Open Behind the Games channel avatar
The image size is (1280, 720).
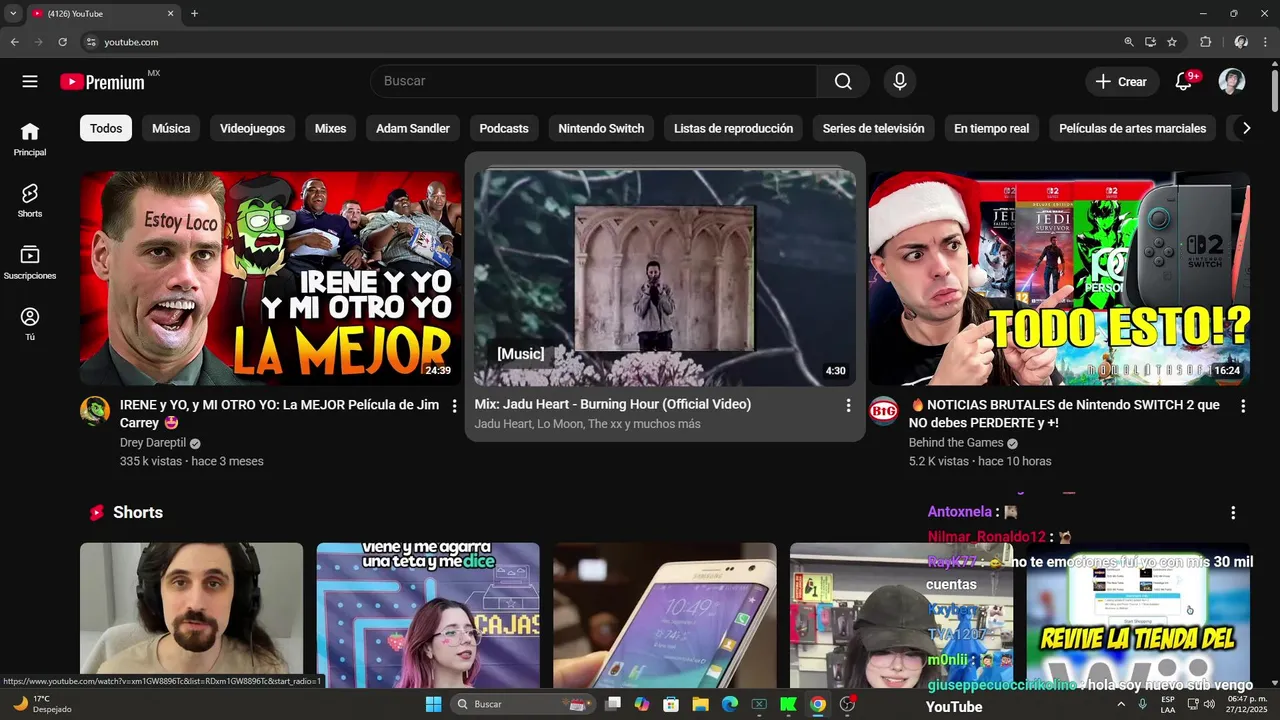click(883, 411)
